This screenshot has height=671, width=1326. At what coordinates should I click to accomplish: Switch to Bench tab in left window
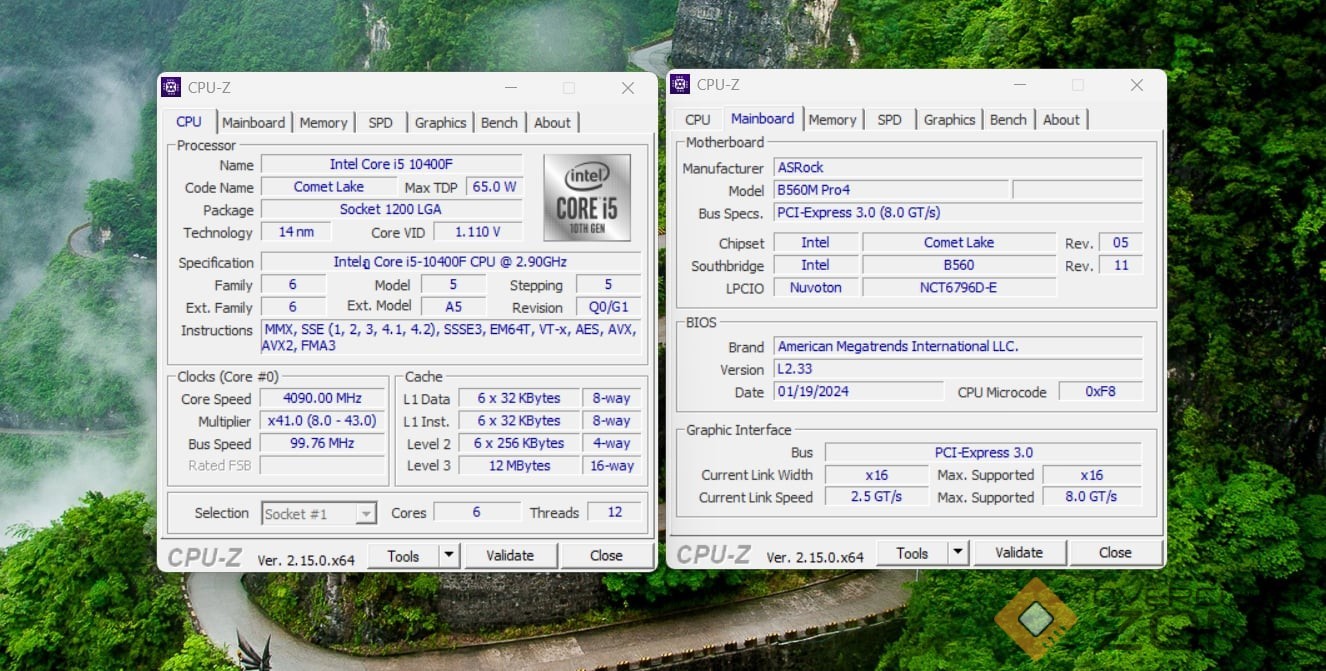coord(499,123)
